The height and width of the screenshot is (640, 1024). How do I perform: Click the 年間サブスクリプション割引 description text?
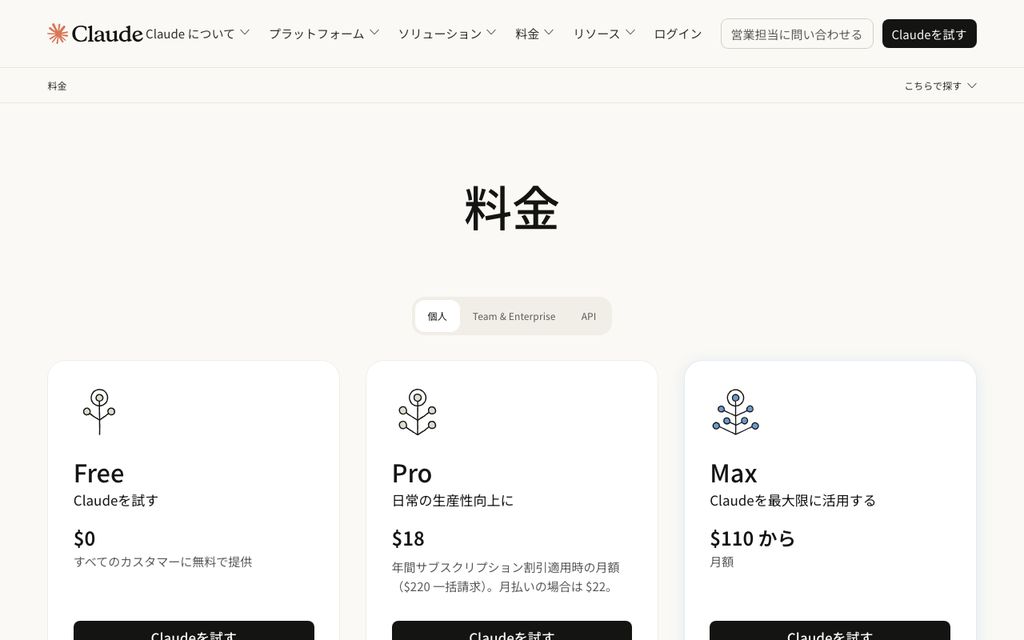[x=505, y=577]
